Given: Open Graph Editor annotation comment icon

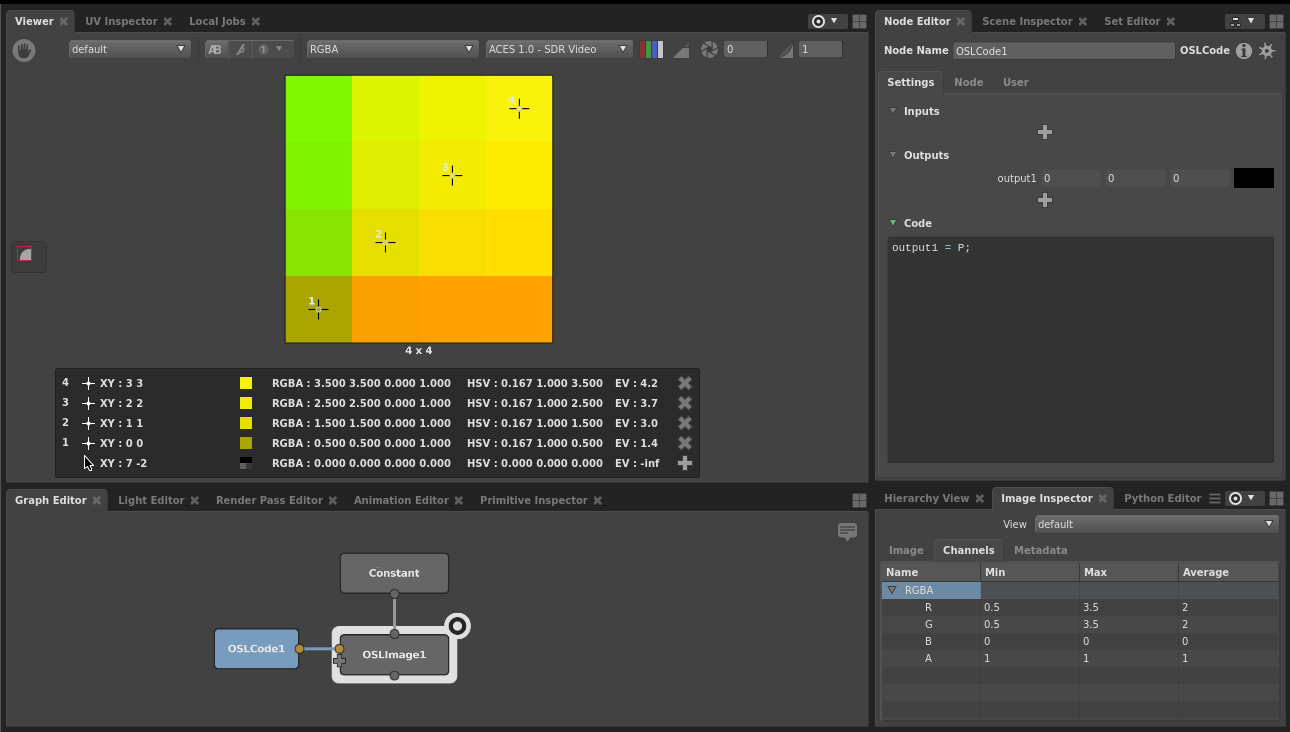Looking at the screenshot, I should coord(847,531).
